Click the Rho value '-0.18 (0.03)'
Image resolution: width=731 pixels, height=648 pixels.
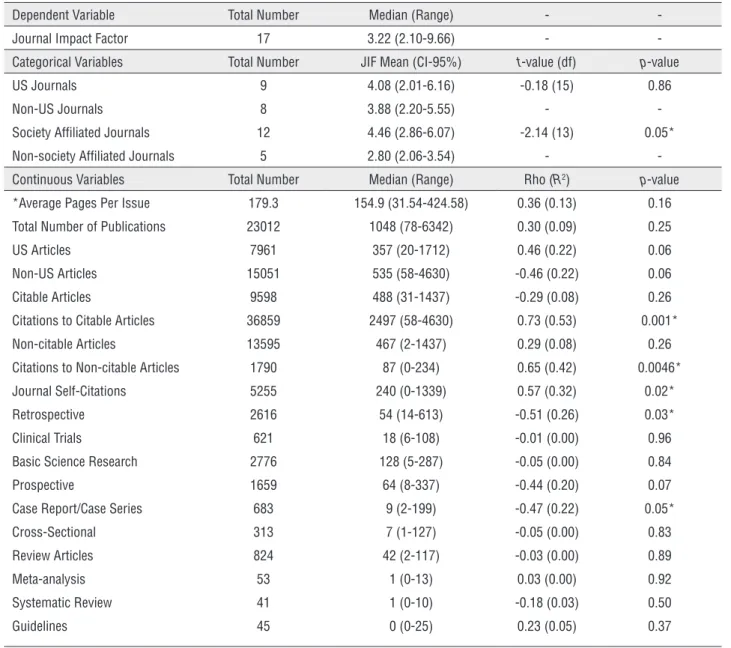pos(546,603)
